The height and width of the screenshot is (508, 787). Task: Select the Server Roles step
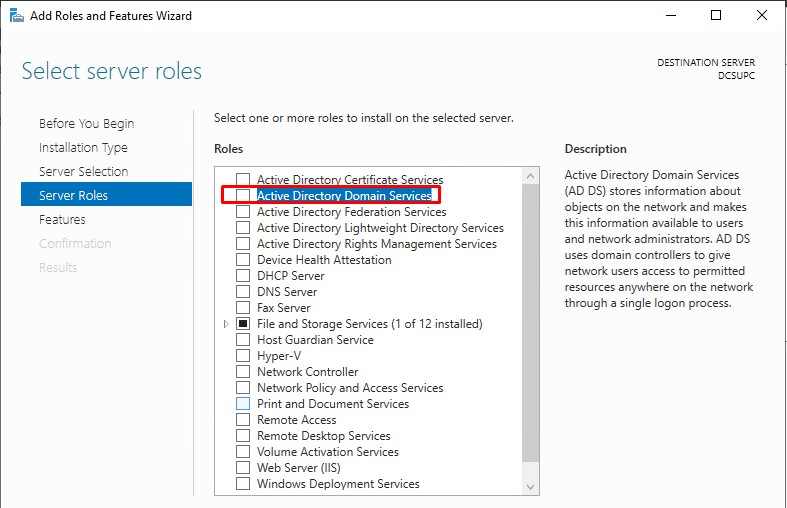coord(73,196)
